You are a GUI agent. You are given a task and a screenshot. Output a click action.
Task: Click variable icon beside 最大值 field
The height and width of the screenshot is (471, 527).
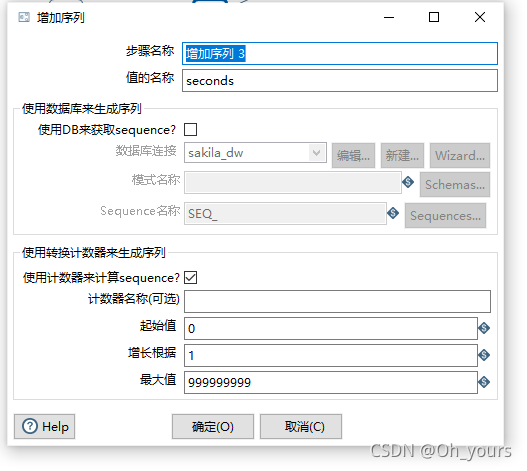pyautogui.click(x=484, y=382)
